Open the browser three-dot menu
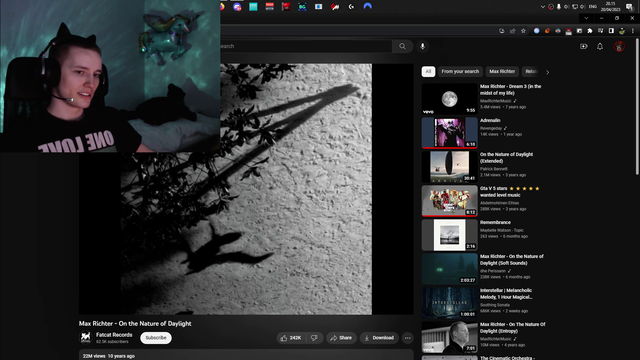This screenshot has width=640, height=360. pyautogui.click(x=633, y=31)
